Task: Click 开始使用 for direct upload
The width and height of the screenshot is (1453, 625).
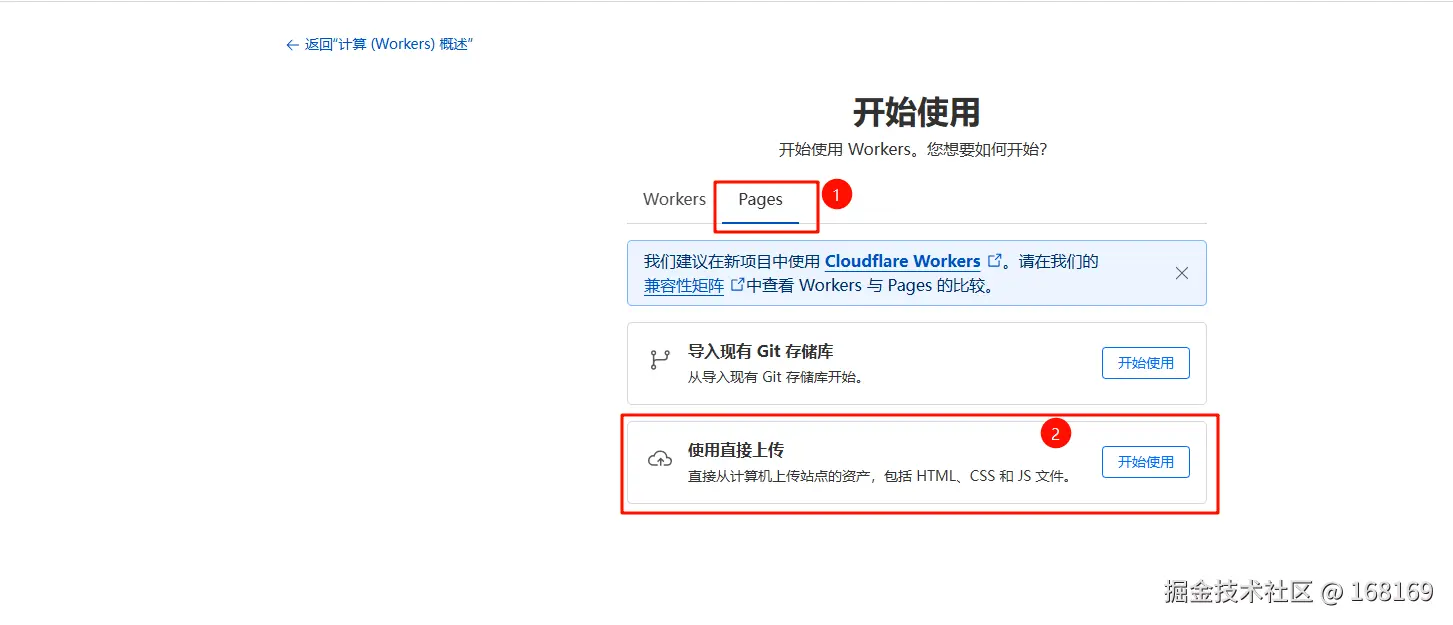Action: tap(1146, 462)
